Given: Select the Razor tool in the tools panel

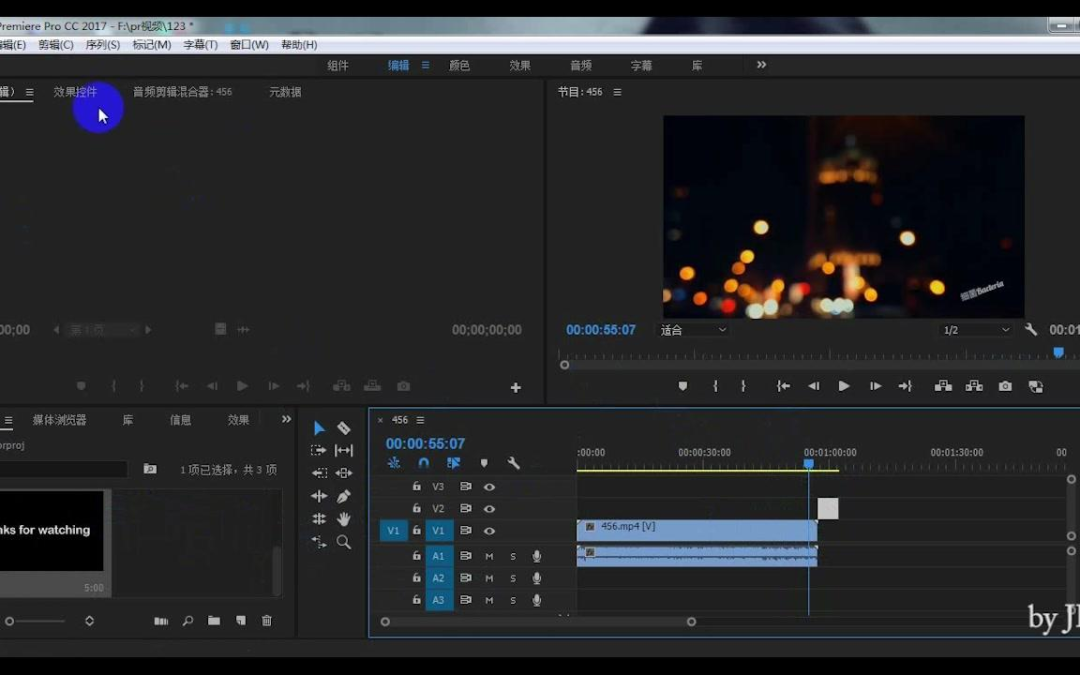Looking at the screenshot, I should (344, 428).
